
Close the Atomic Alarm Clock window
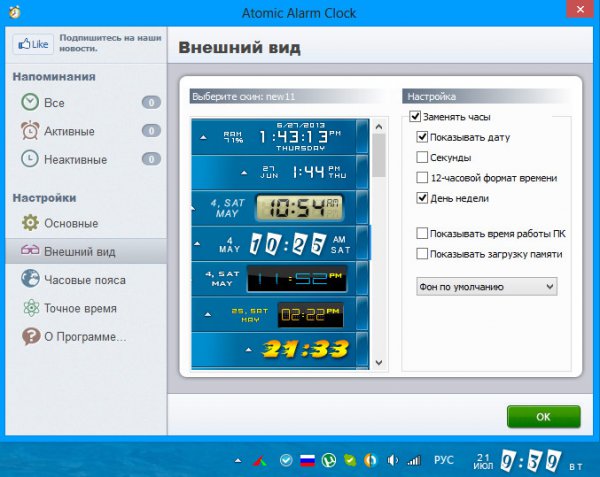(x=580, y=9)
